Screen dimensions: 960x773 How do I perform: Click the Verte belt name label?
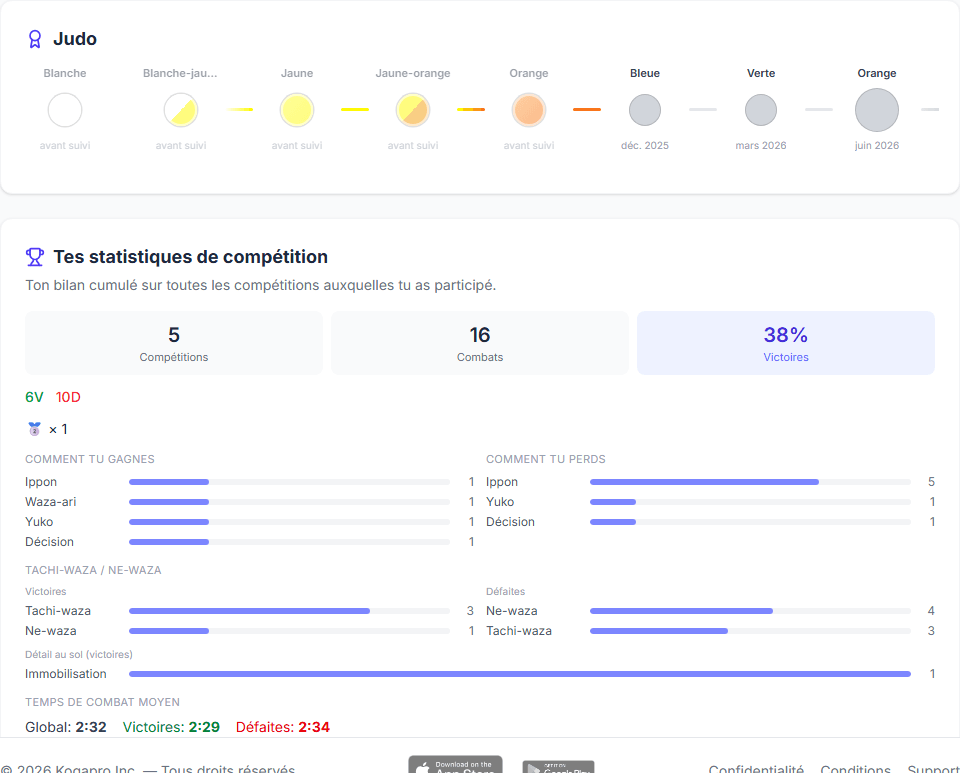coord(761,73)
